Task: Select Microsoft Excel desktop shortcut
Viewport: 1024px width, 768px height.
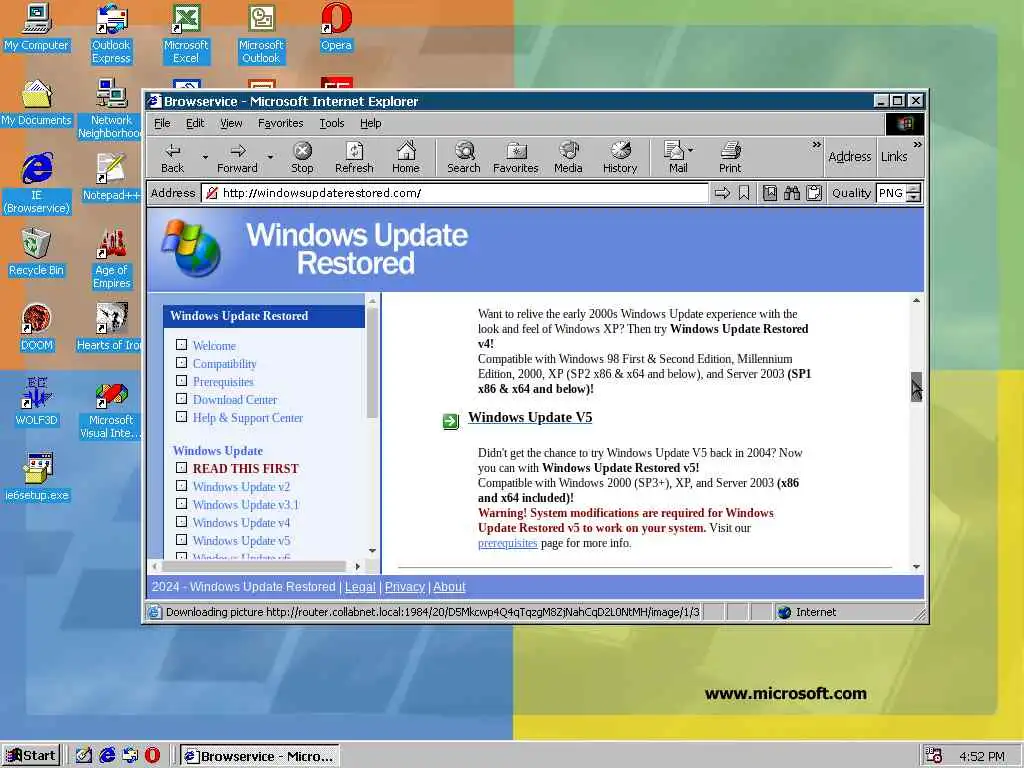Action: [x=186, y=34]
